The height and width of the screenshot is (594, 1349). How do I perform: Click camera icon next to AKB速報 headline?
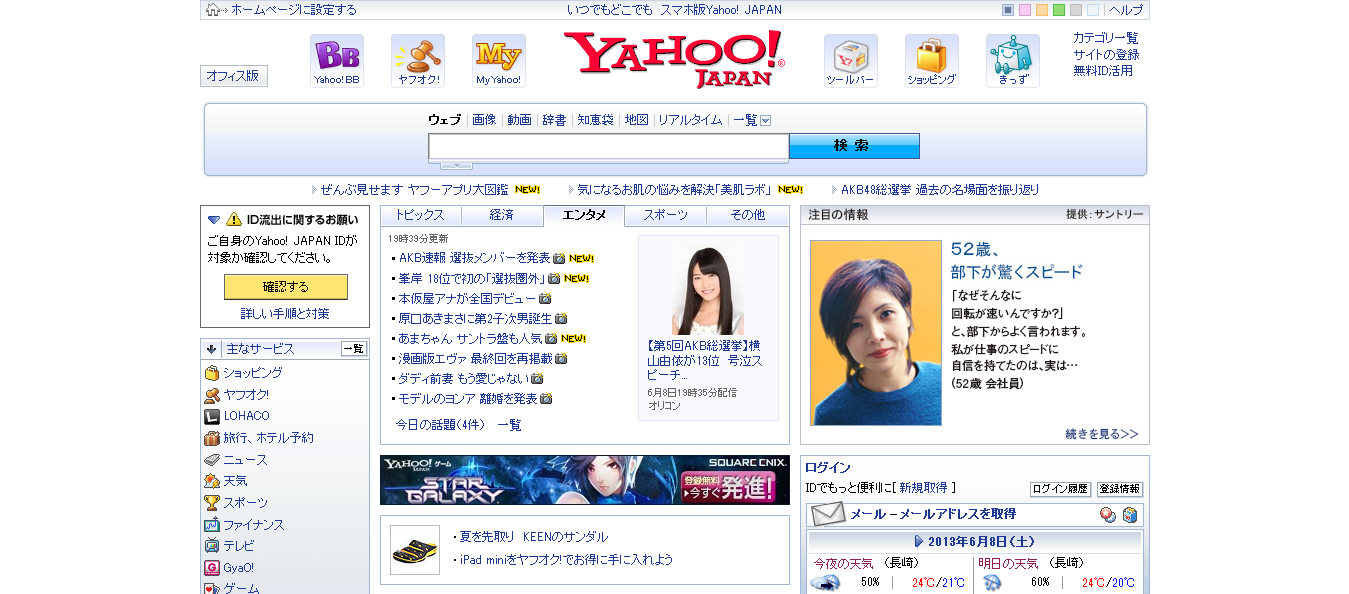[x=559, y=258]
